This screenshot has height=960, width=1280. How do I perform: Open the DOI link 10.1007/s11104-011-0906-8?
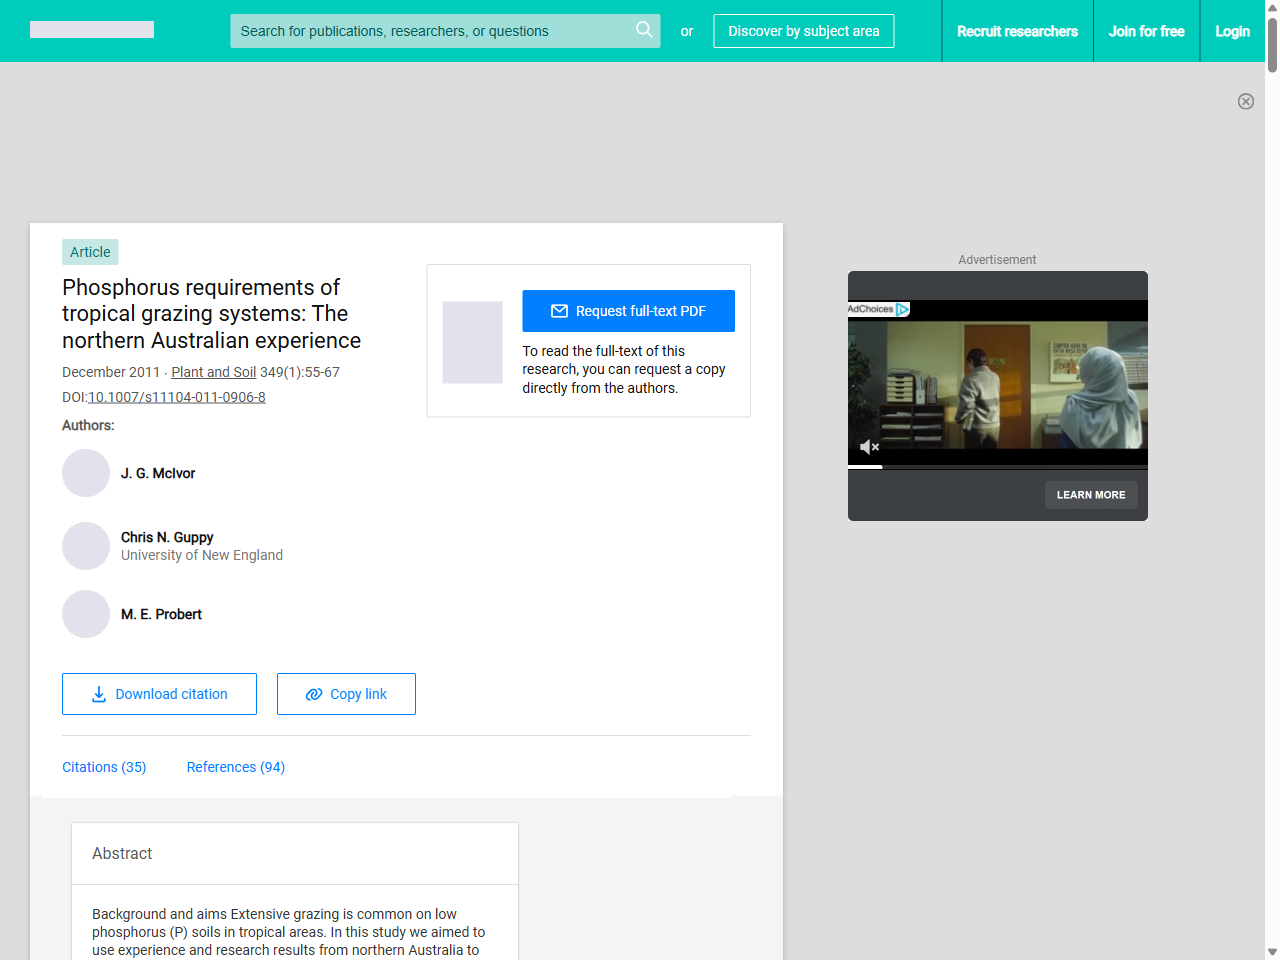click(x=177, y=397)
